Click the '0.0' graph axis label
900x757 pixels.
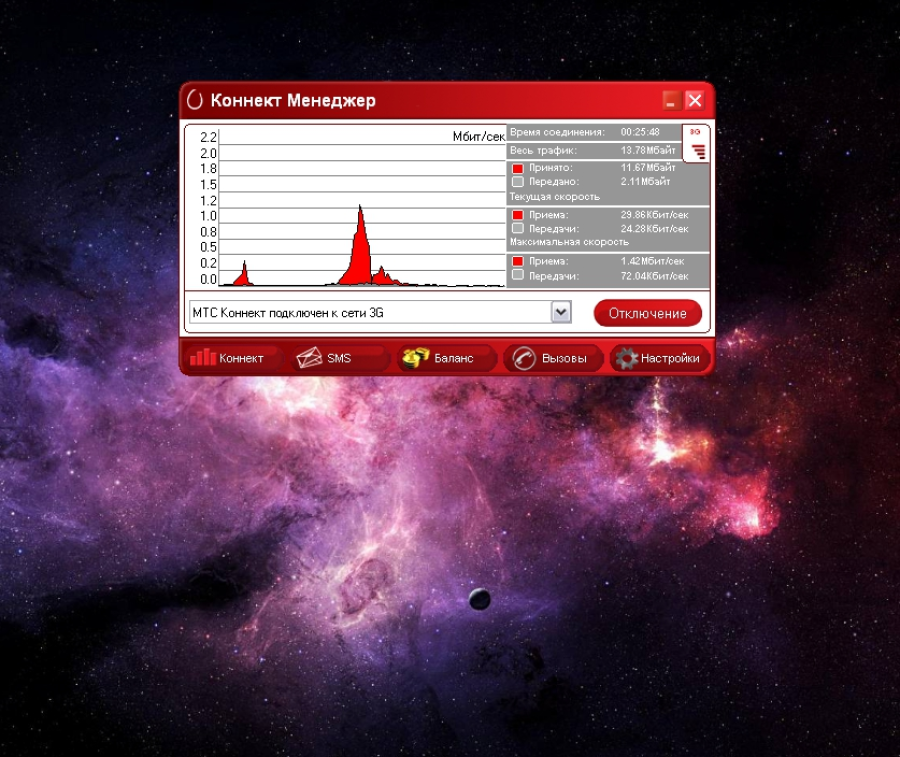(208, 279)
